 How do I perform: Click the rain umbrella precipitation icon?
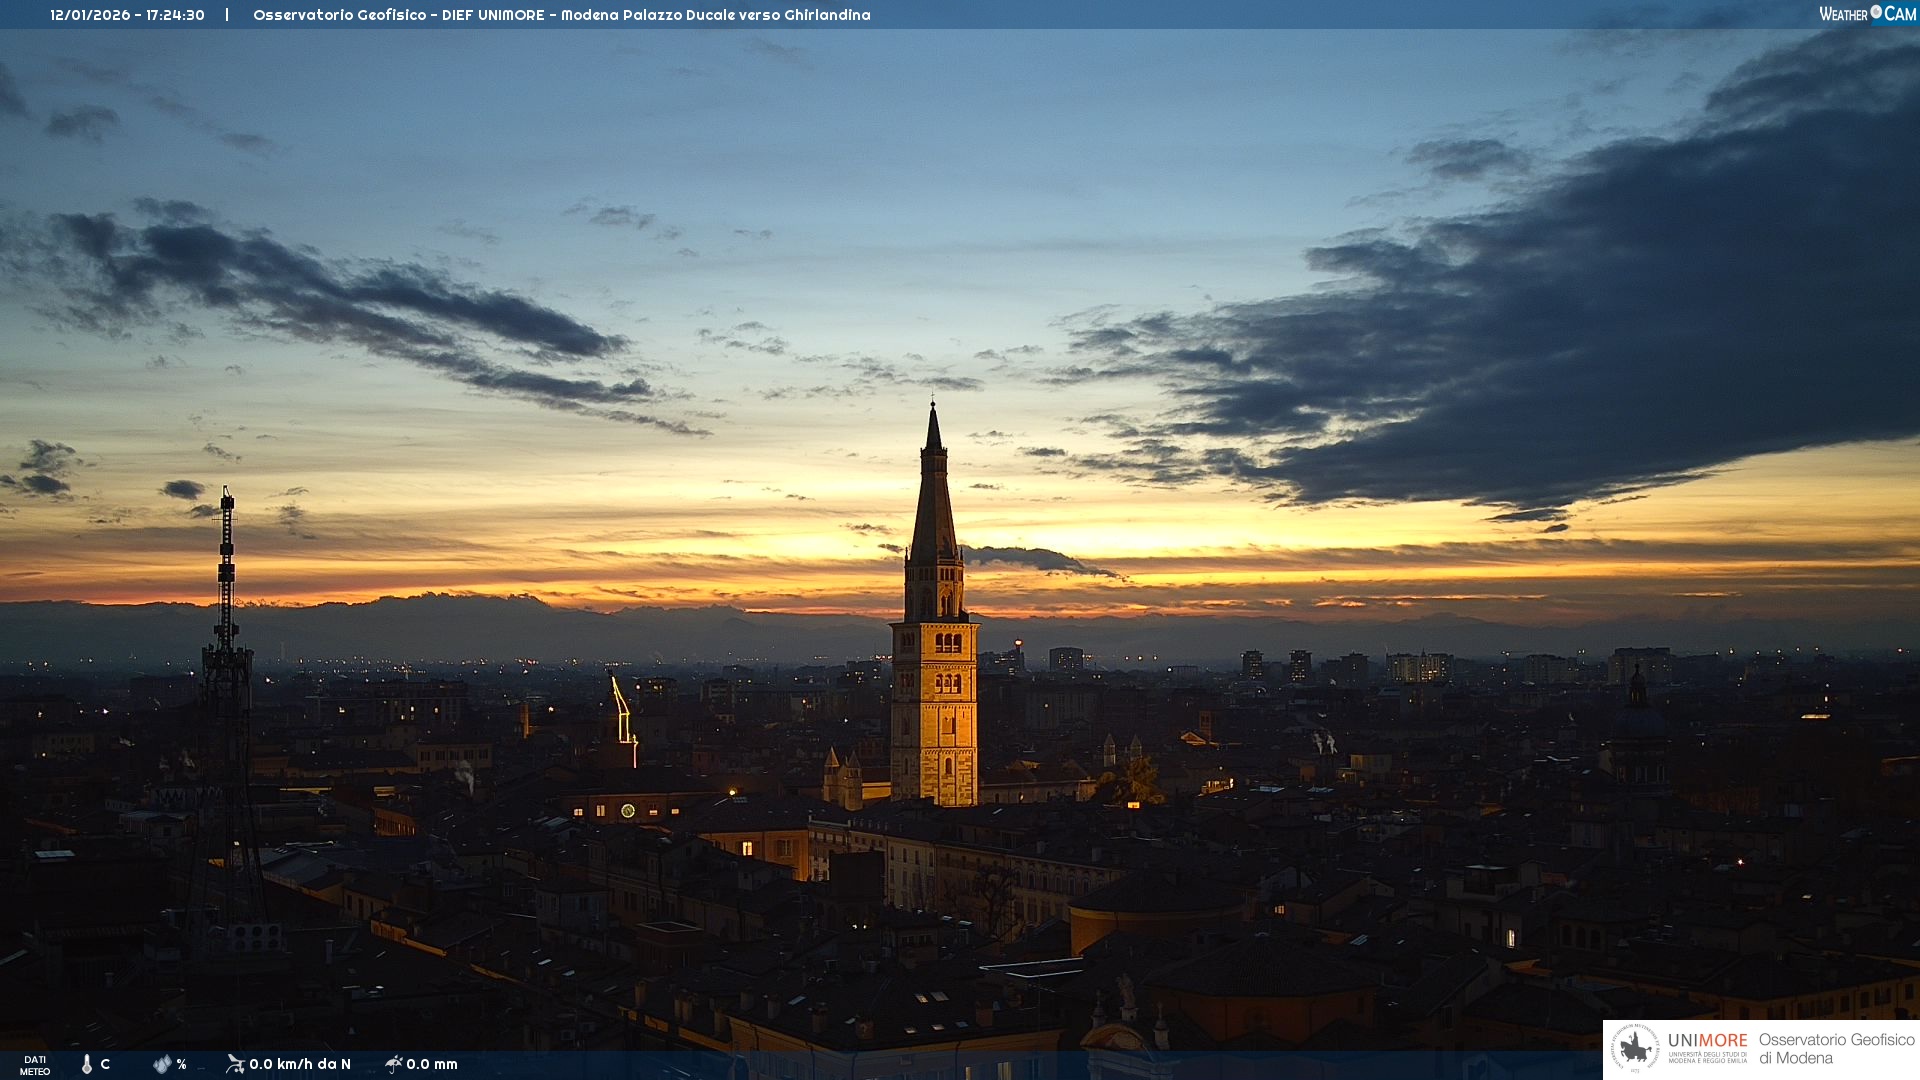tap(393, 1064)
